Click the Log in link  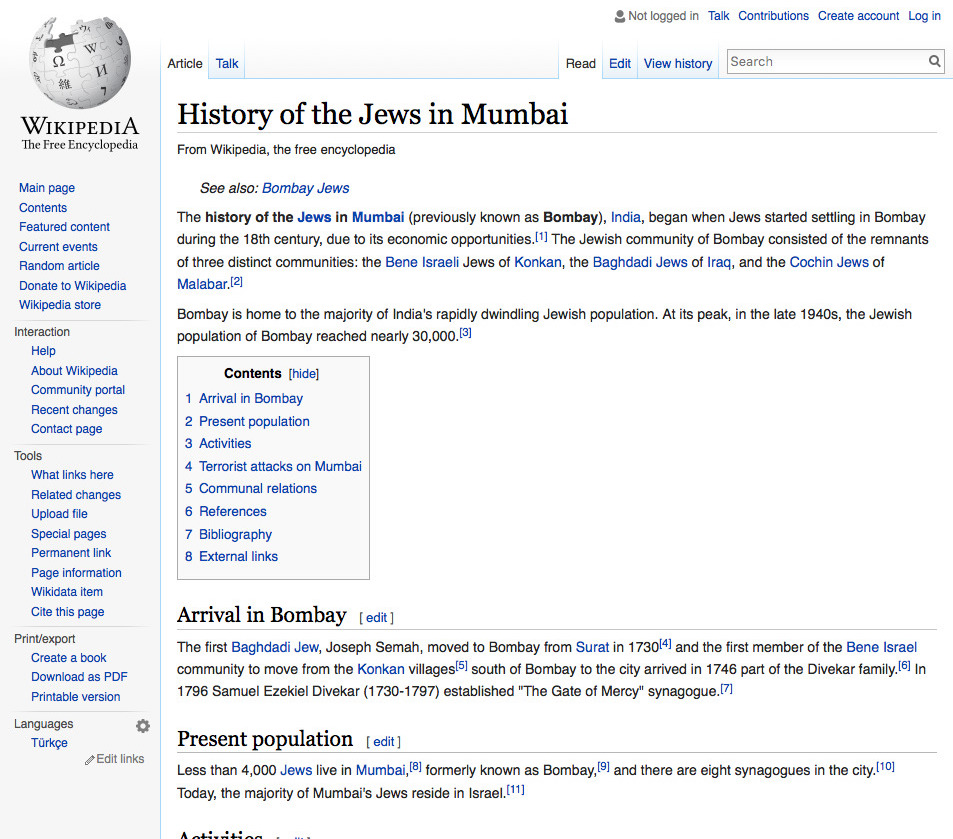tap(924, 16)
